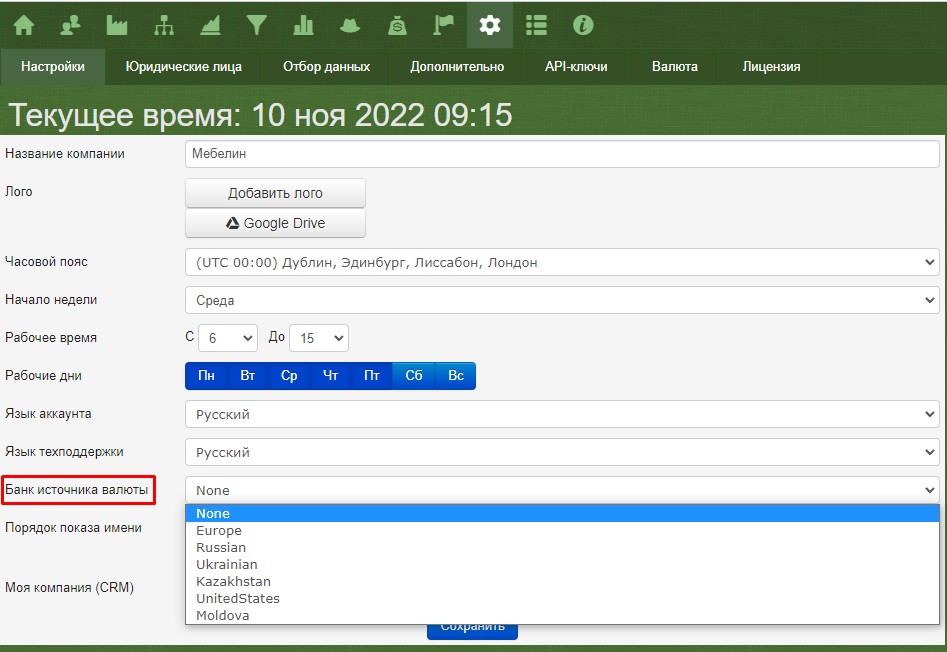Collapse the Банк источника валюты dropdown
Image resolution: width=947 pixels, height=652 pixels.
click(x=562, y=490)
